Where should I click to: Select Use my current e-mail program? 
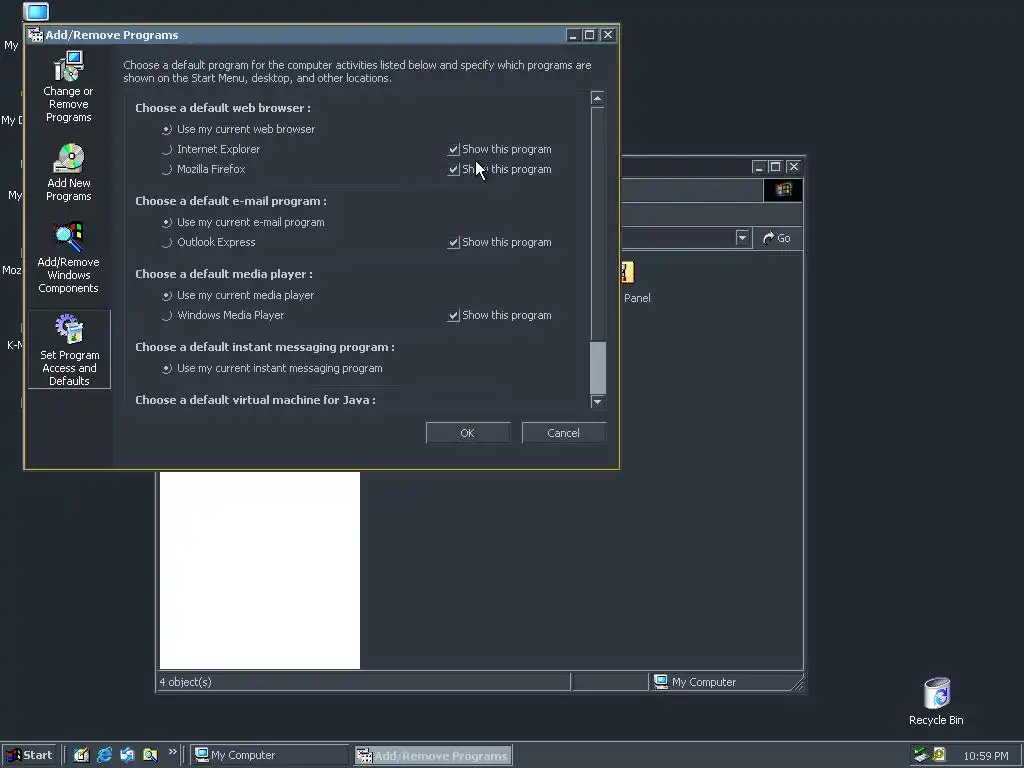coord(244,223)
